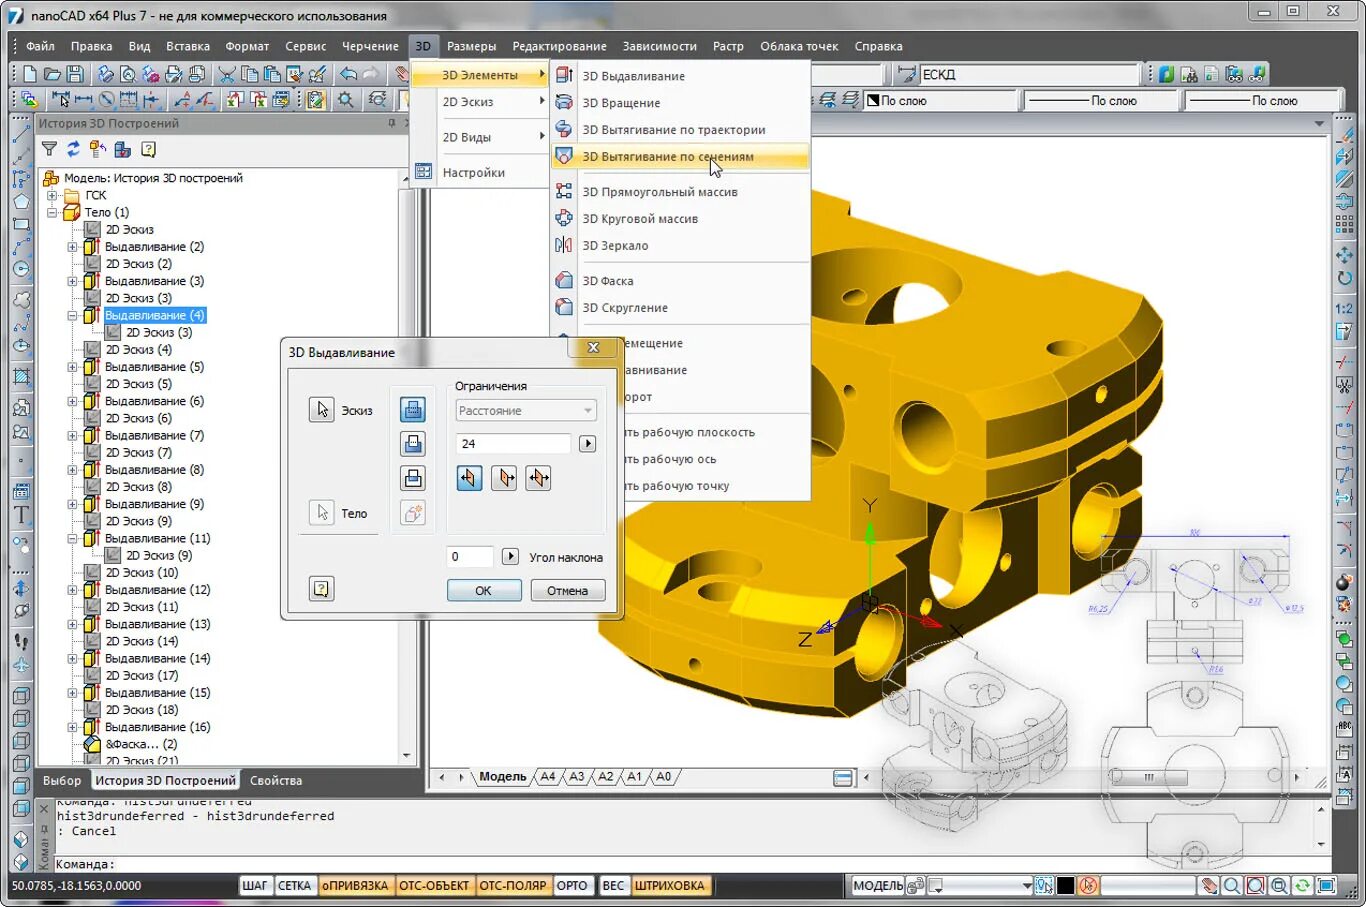
Task: Choose the opposite extrusion direction icon
Action: point(504,478)
